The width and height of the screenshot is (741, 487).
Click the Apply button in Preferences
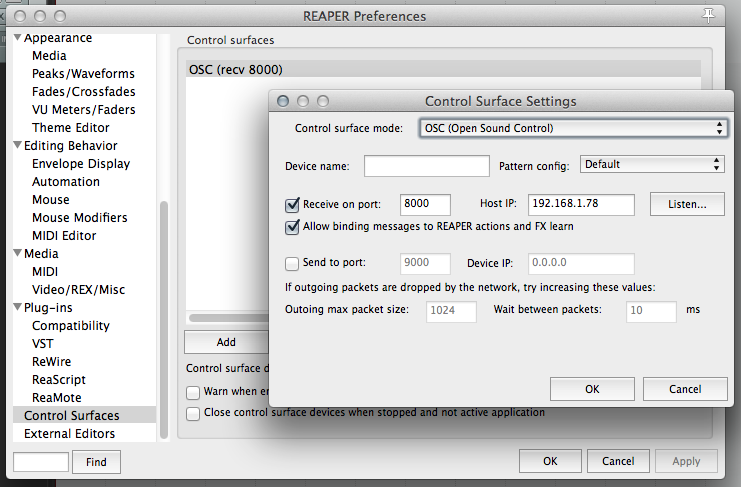click(686, 461)
